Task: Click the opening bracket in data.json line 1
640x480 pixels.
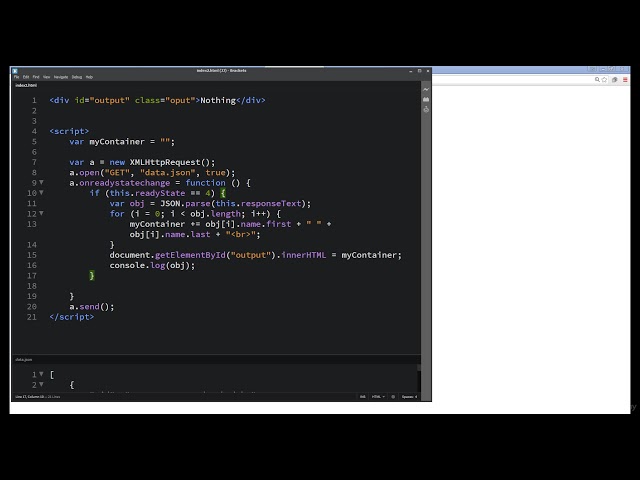Action: coord(52,374)
